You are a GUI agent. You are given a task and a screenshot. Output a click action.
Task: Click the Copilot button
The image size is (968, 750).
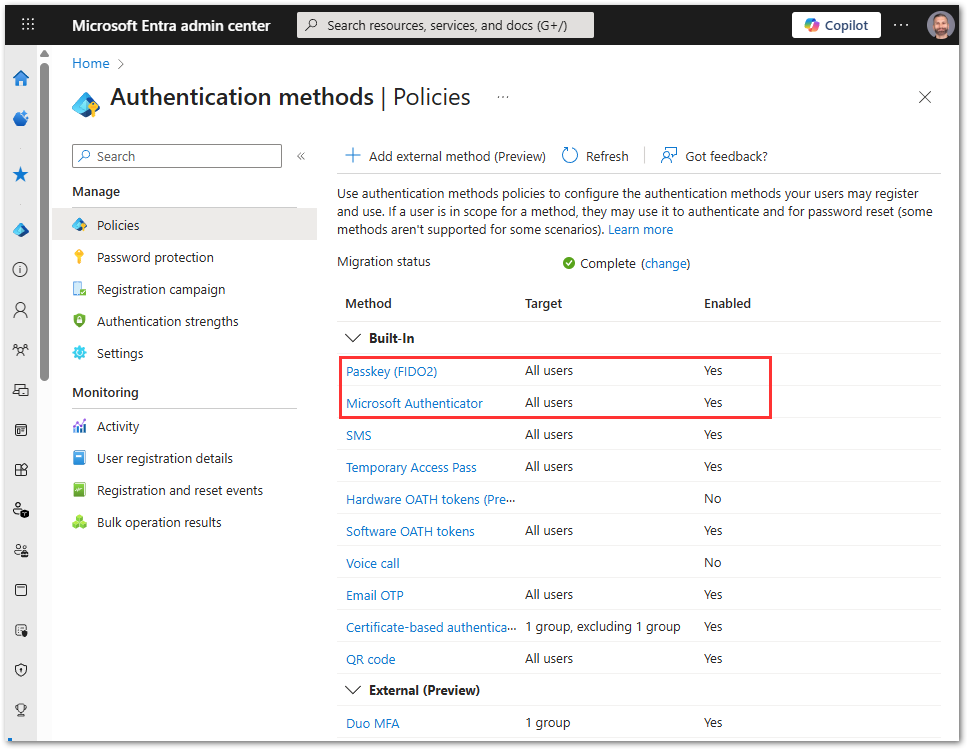pyautogui.click(x=836, y=25)
